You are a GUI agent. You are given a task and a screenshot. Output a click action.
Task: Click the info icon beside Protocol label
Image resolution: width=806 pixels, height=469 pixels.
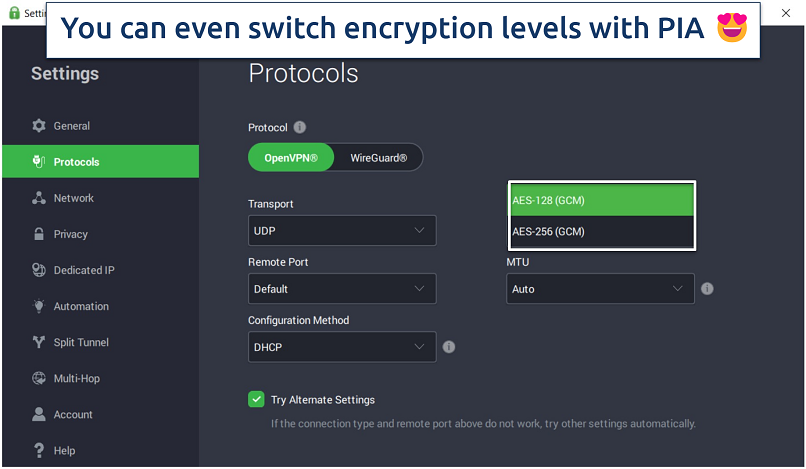point(300,128)
